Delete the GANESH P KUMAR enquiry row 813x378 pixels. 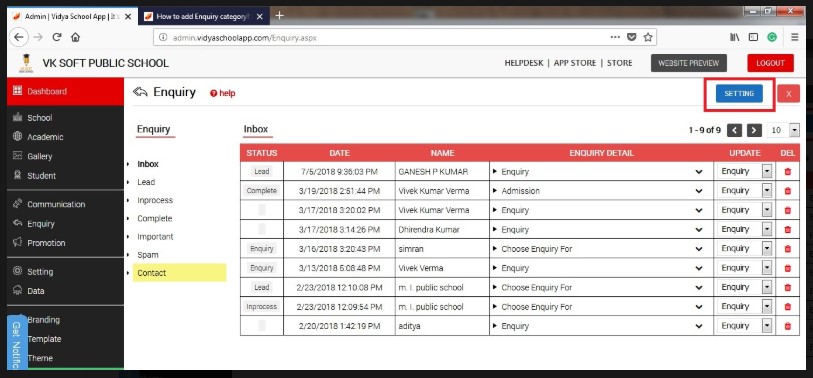click(x=788, y=172)
